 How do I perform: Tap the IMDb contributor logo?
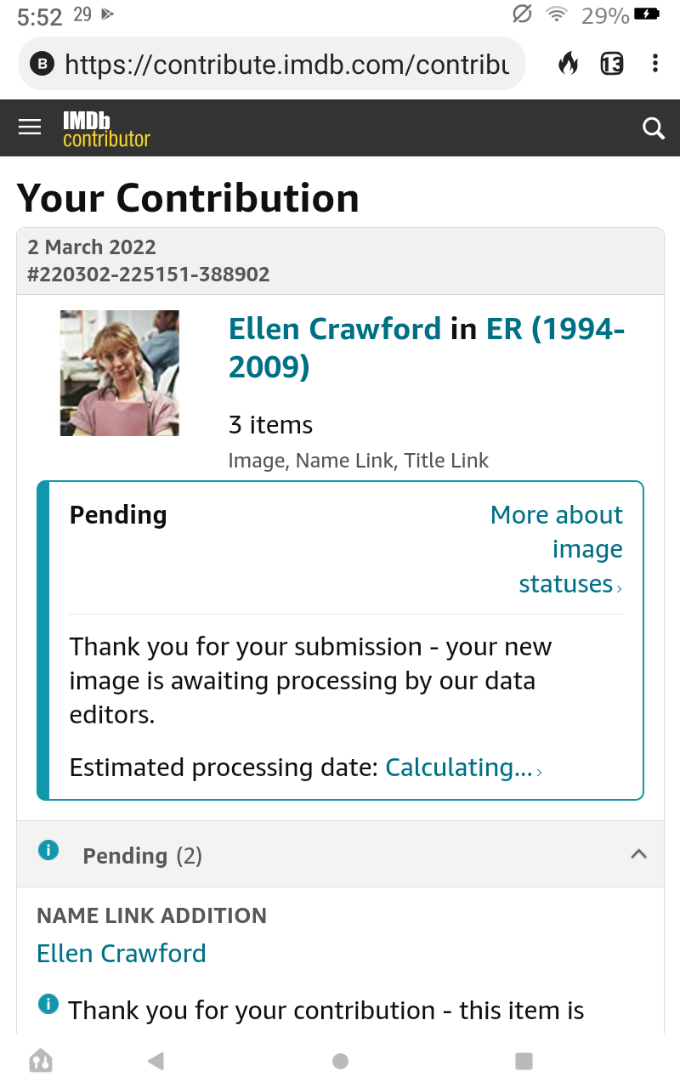click(x=106, y=129)
